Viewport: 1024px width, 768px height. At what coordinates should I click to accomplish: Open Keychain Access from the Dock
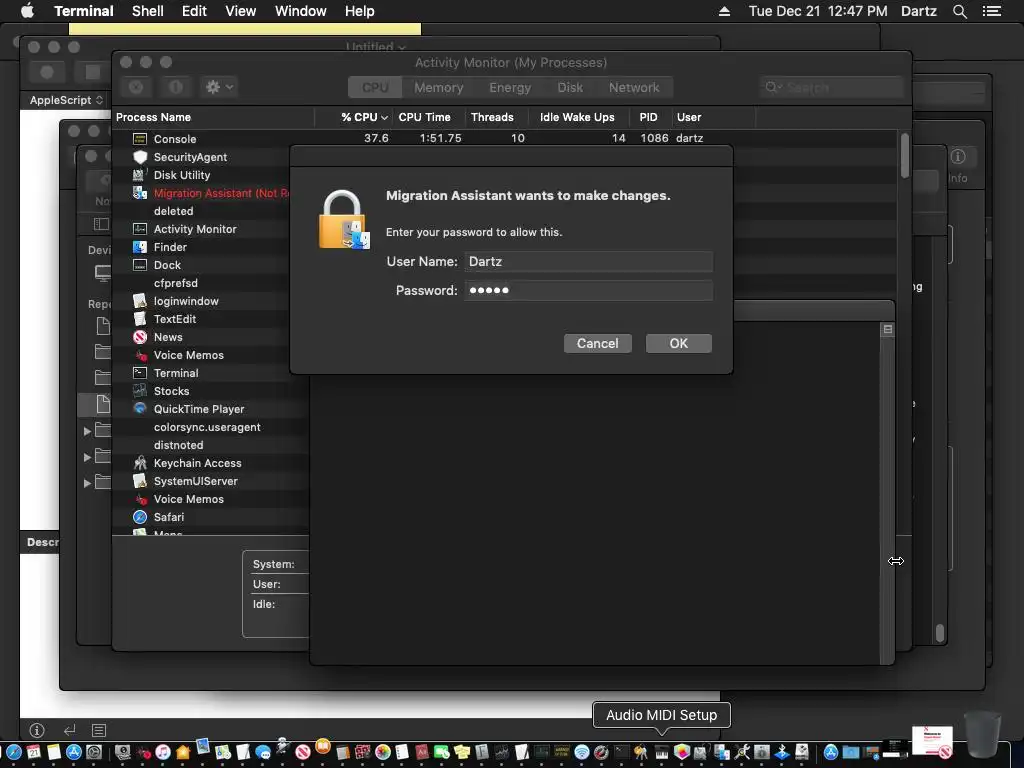click(x=641, y=752)
